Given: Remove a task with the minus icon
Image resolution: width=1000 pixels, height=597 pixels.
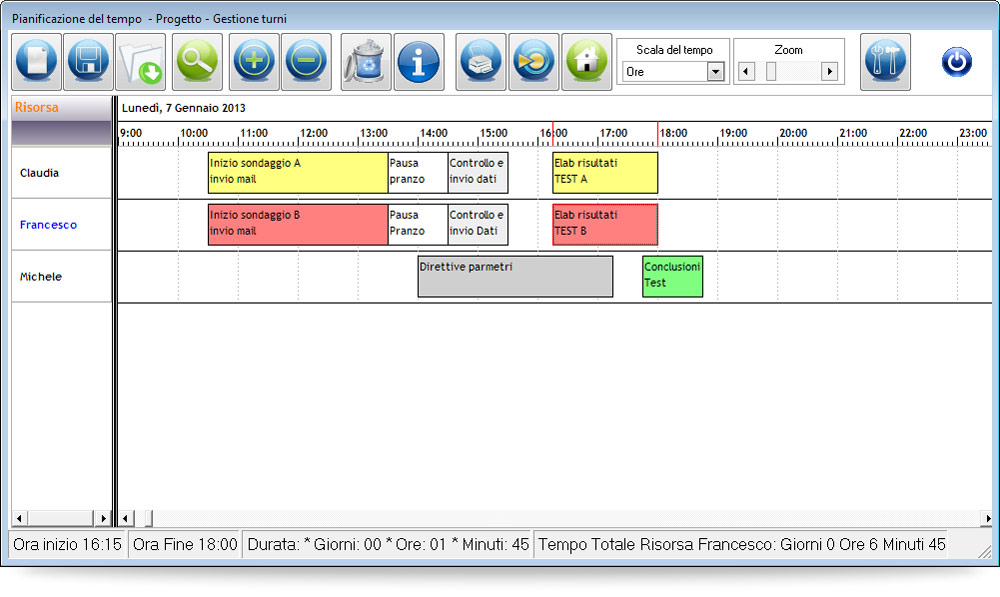Looking at the screenshot, I should point(306,62).
